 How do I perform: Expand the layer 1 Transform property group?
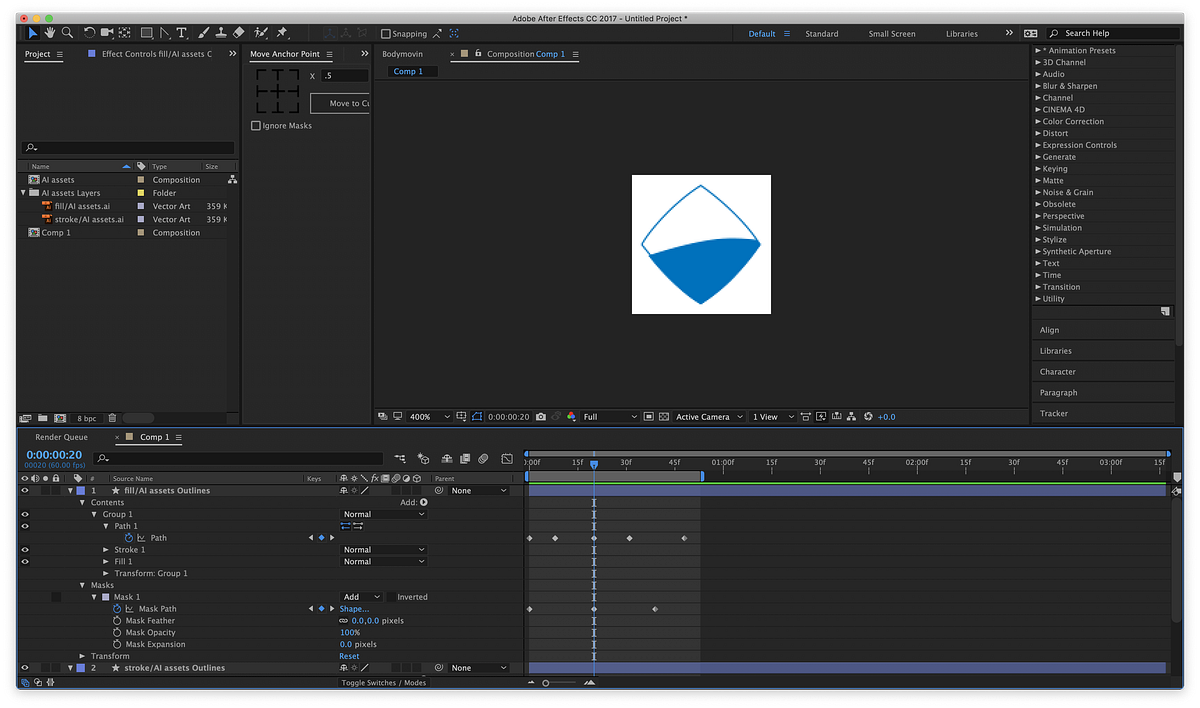83,656
